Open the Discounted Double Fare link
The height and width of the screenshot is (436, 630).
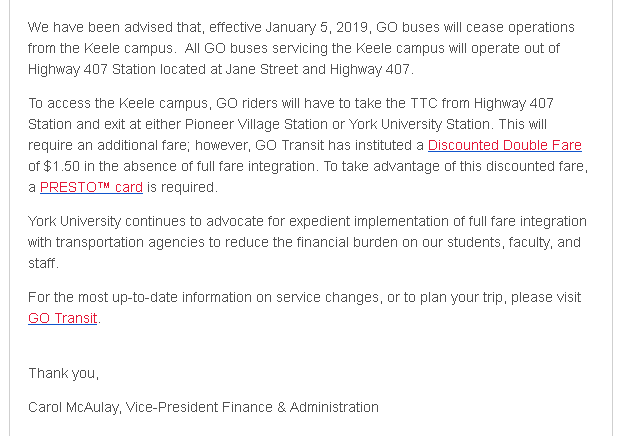pos(504,146)
